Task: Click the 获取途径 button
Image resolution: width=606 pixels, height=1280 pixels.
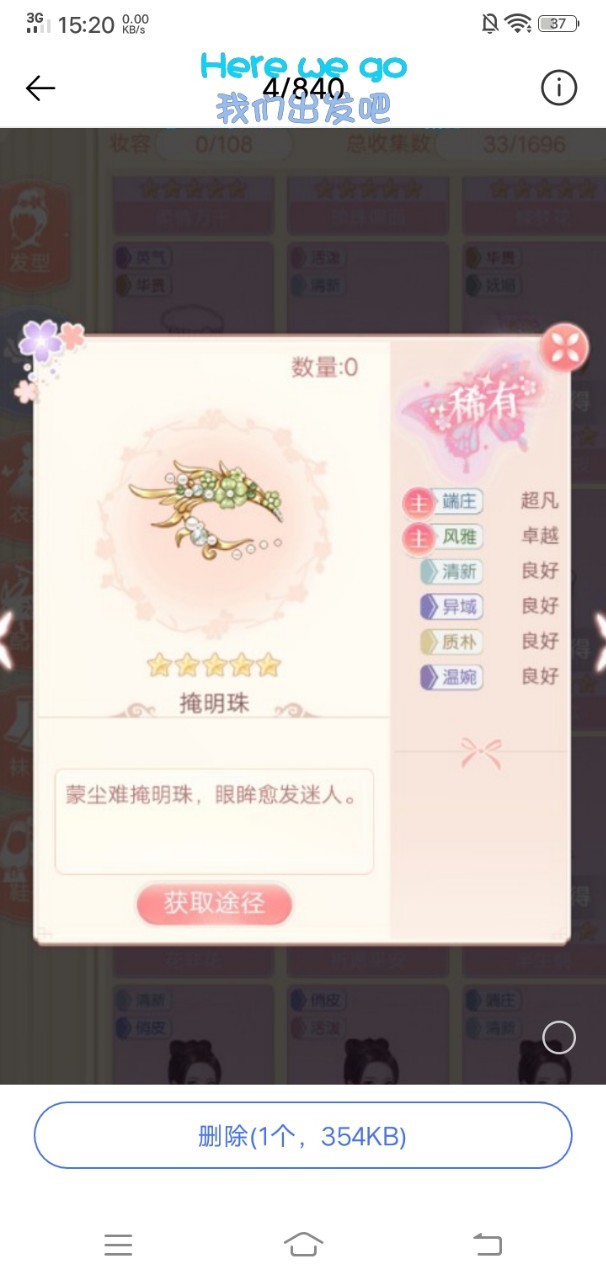Action: click(214, 904)
